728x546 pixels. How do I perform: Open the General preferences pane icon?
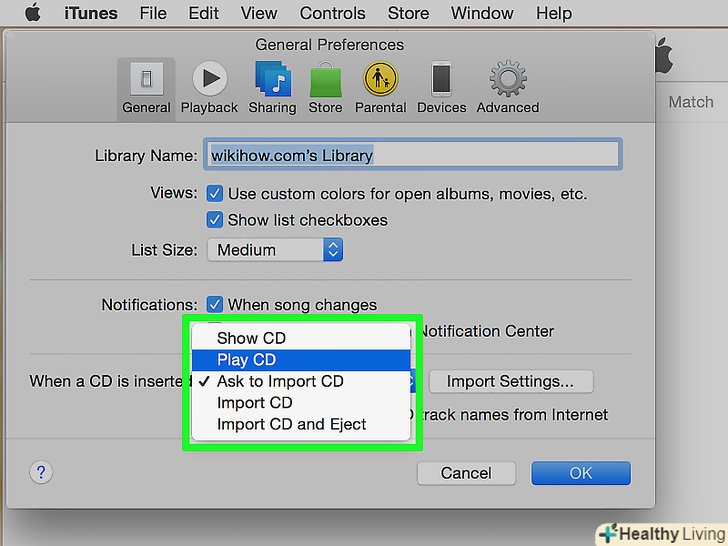click(x=146, y=79)
